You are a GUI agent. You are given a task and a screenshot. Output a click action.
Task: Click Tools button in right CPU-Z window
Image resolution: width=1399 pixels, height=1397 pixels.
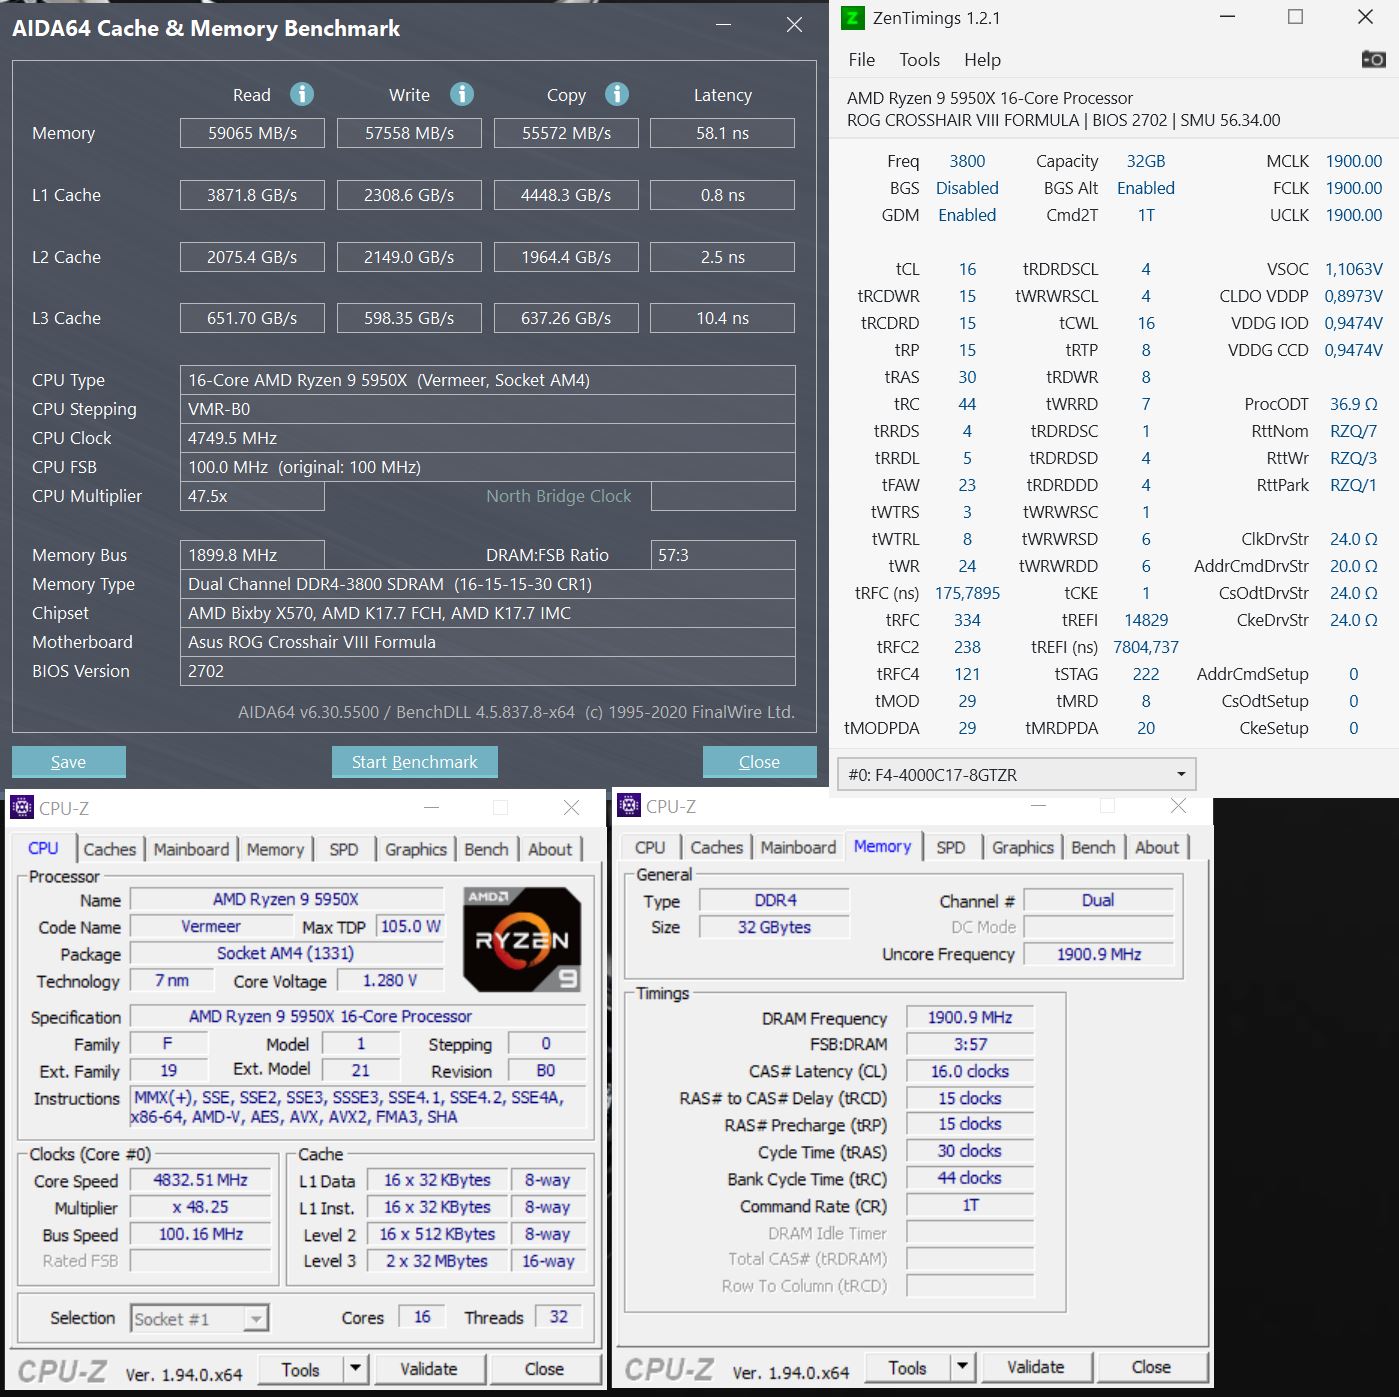[x=907, y=1366]
